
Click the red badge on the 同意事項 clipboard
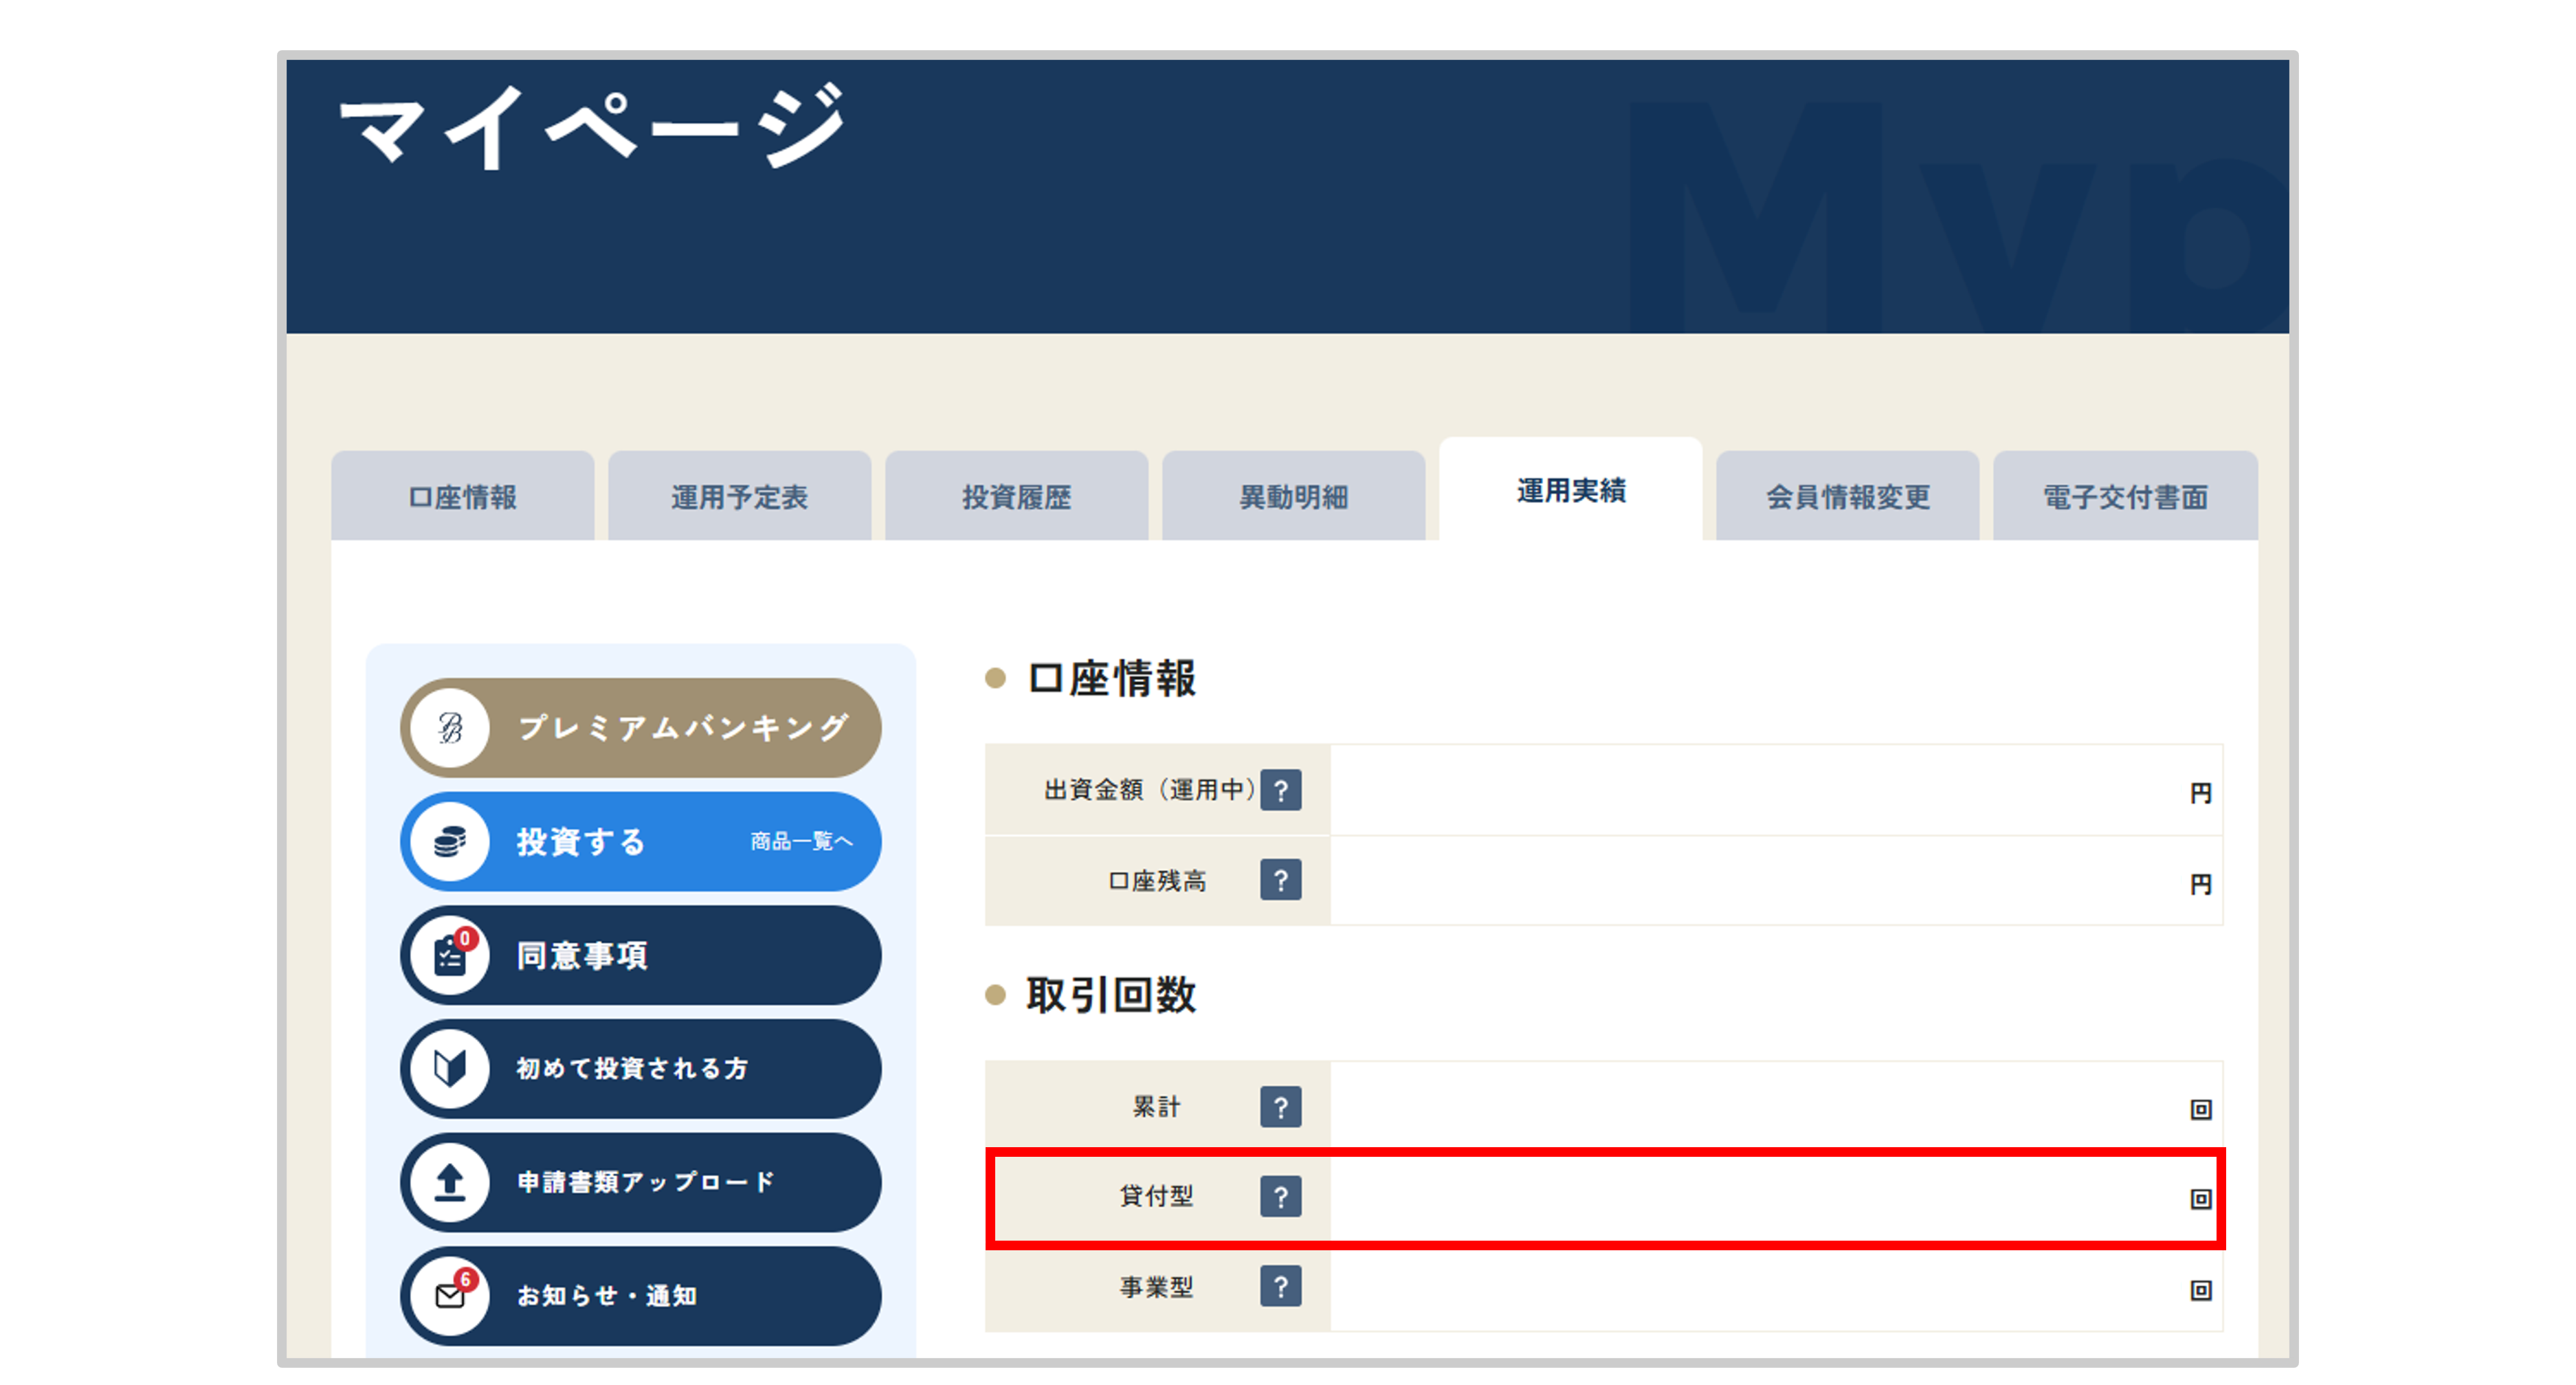pyautogui.click(x=465, y=939)
